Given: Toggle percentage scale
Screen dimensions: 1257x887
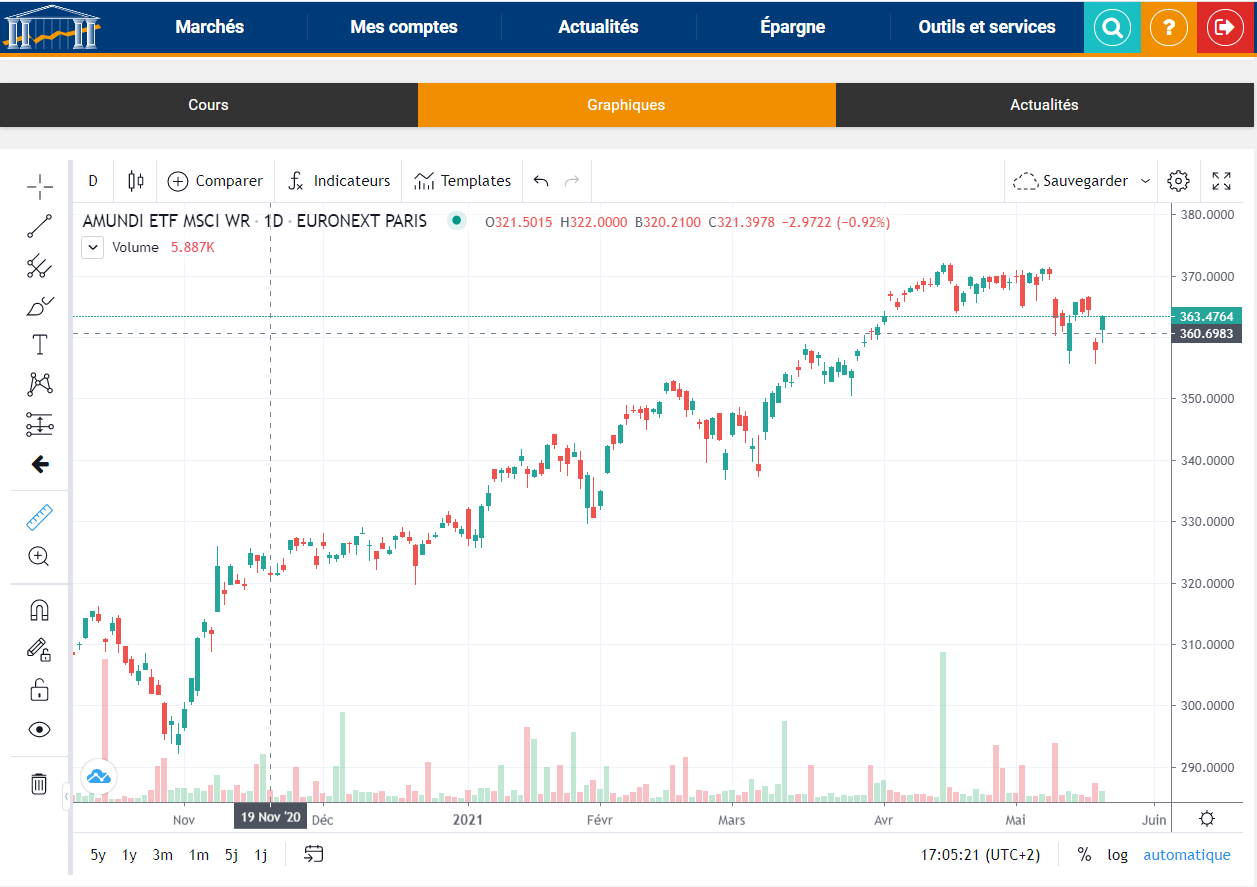Looking at the screenshot, I should 1084,855.
